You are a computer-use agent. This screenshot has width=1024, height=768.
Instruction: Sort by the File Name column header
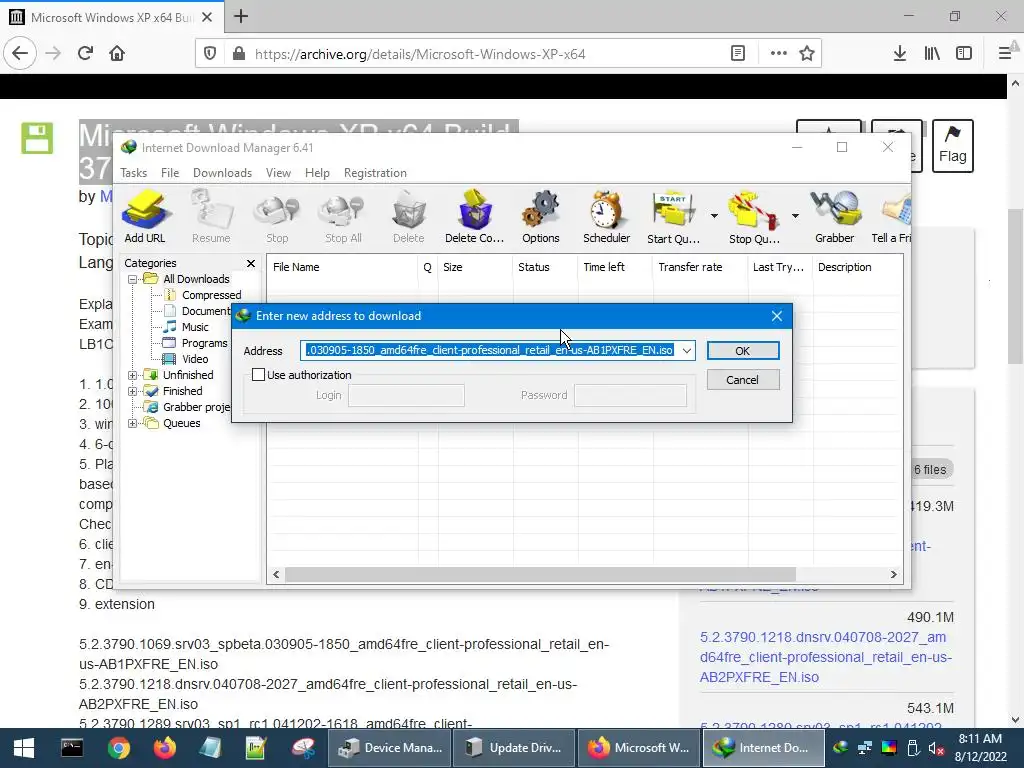[x=342, y=267]
